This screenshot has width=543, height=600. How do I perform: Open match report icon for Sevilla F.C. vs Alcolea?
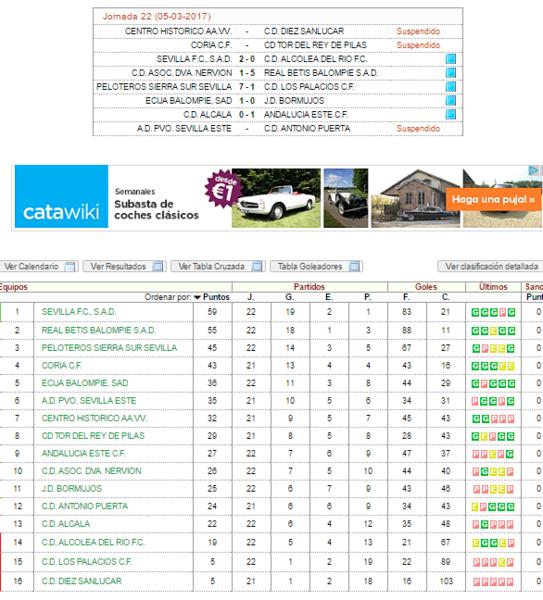tap(451, 59)
